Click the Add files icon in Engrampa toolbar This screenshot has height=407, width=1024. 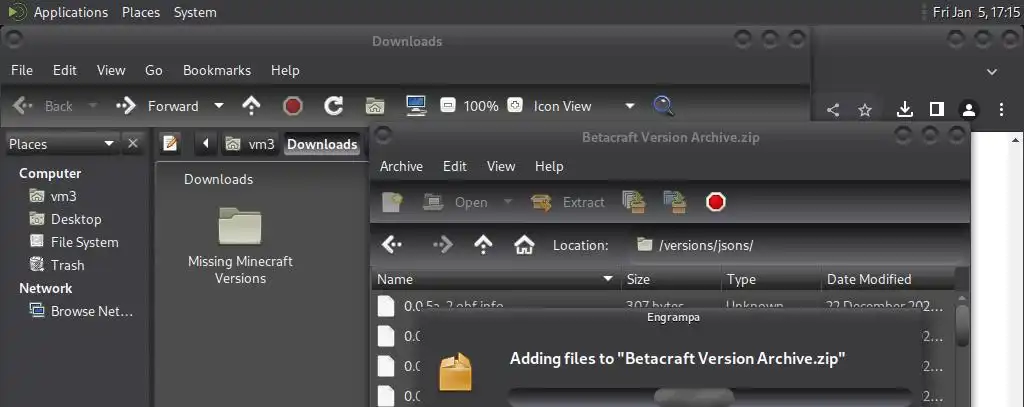633,202
